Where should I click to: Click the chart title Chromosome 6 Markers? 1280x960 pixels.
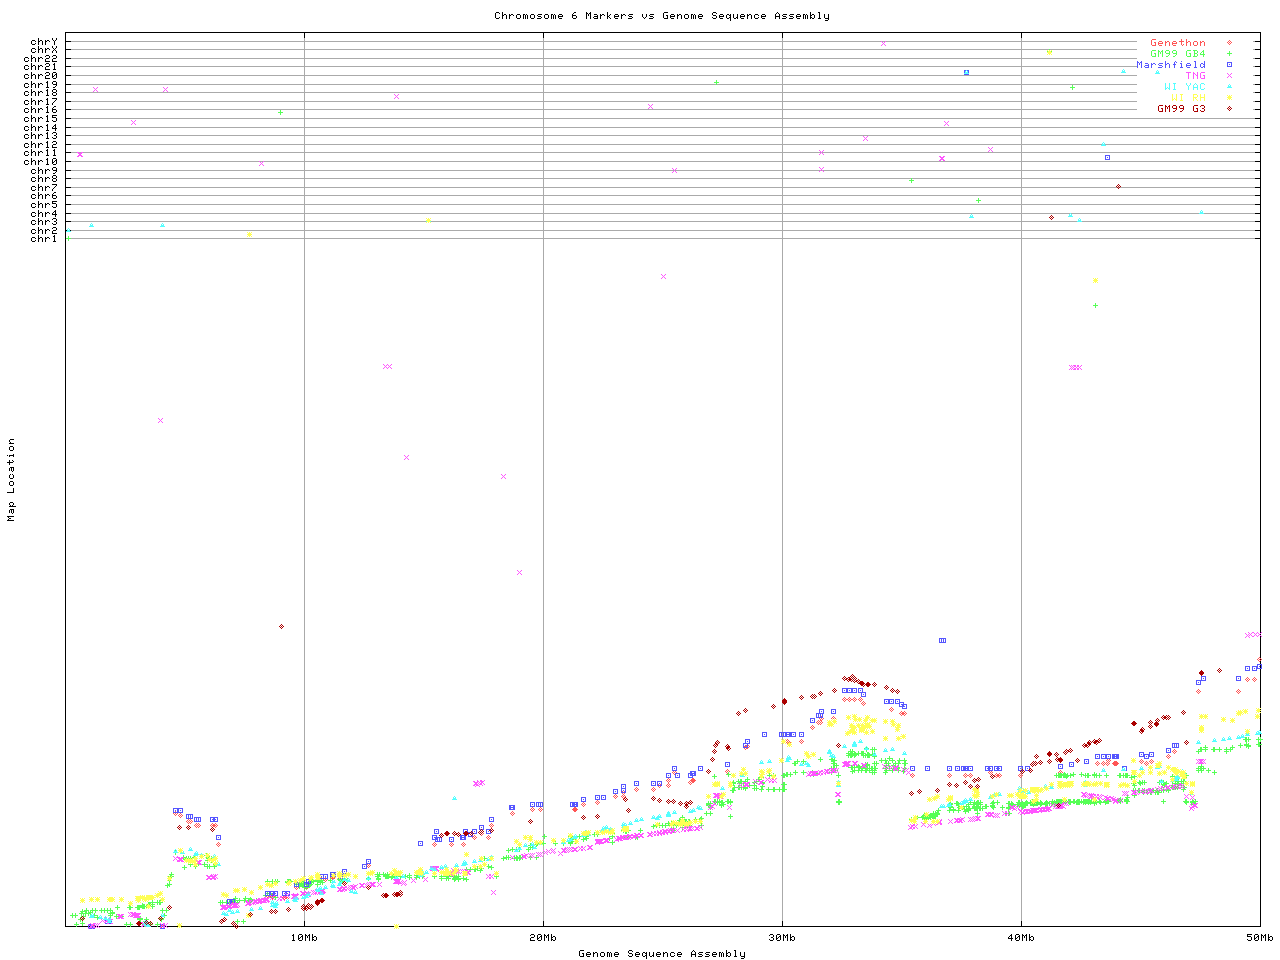coord(661,16)
